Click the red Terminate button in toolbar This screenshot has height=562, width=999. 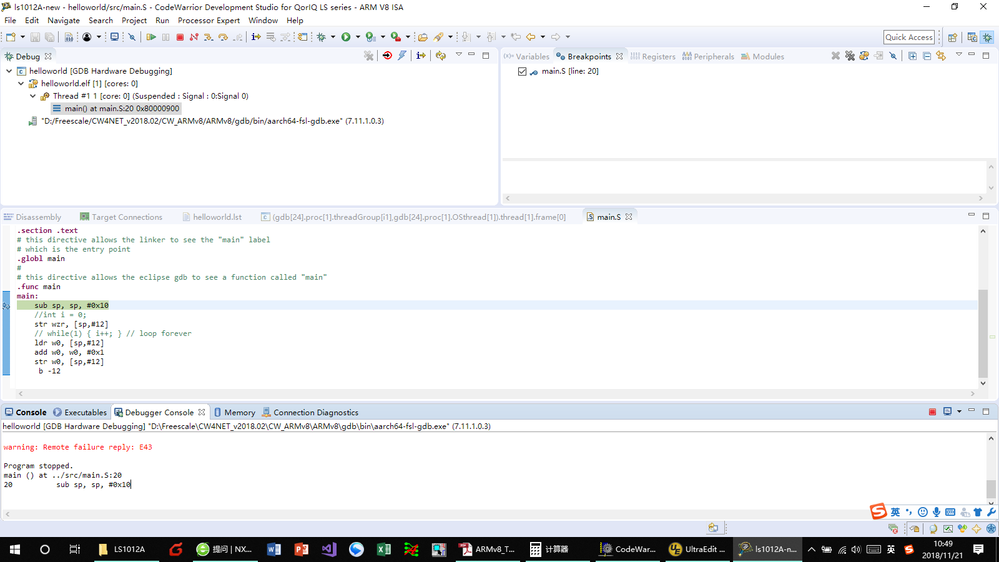(180, 37)
